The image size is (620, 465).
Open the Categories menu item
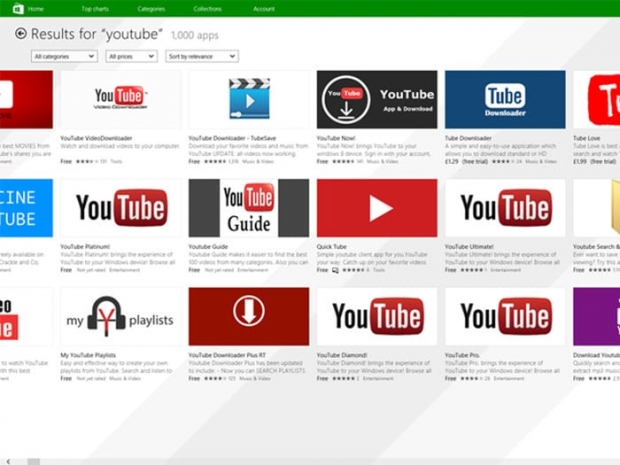click(x=151, y=8)
